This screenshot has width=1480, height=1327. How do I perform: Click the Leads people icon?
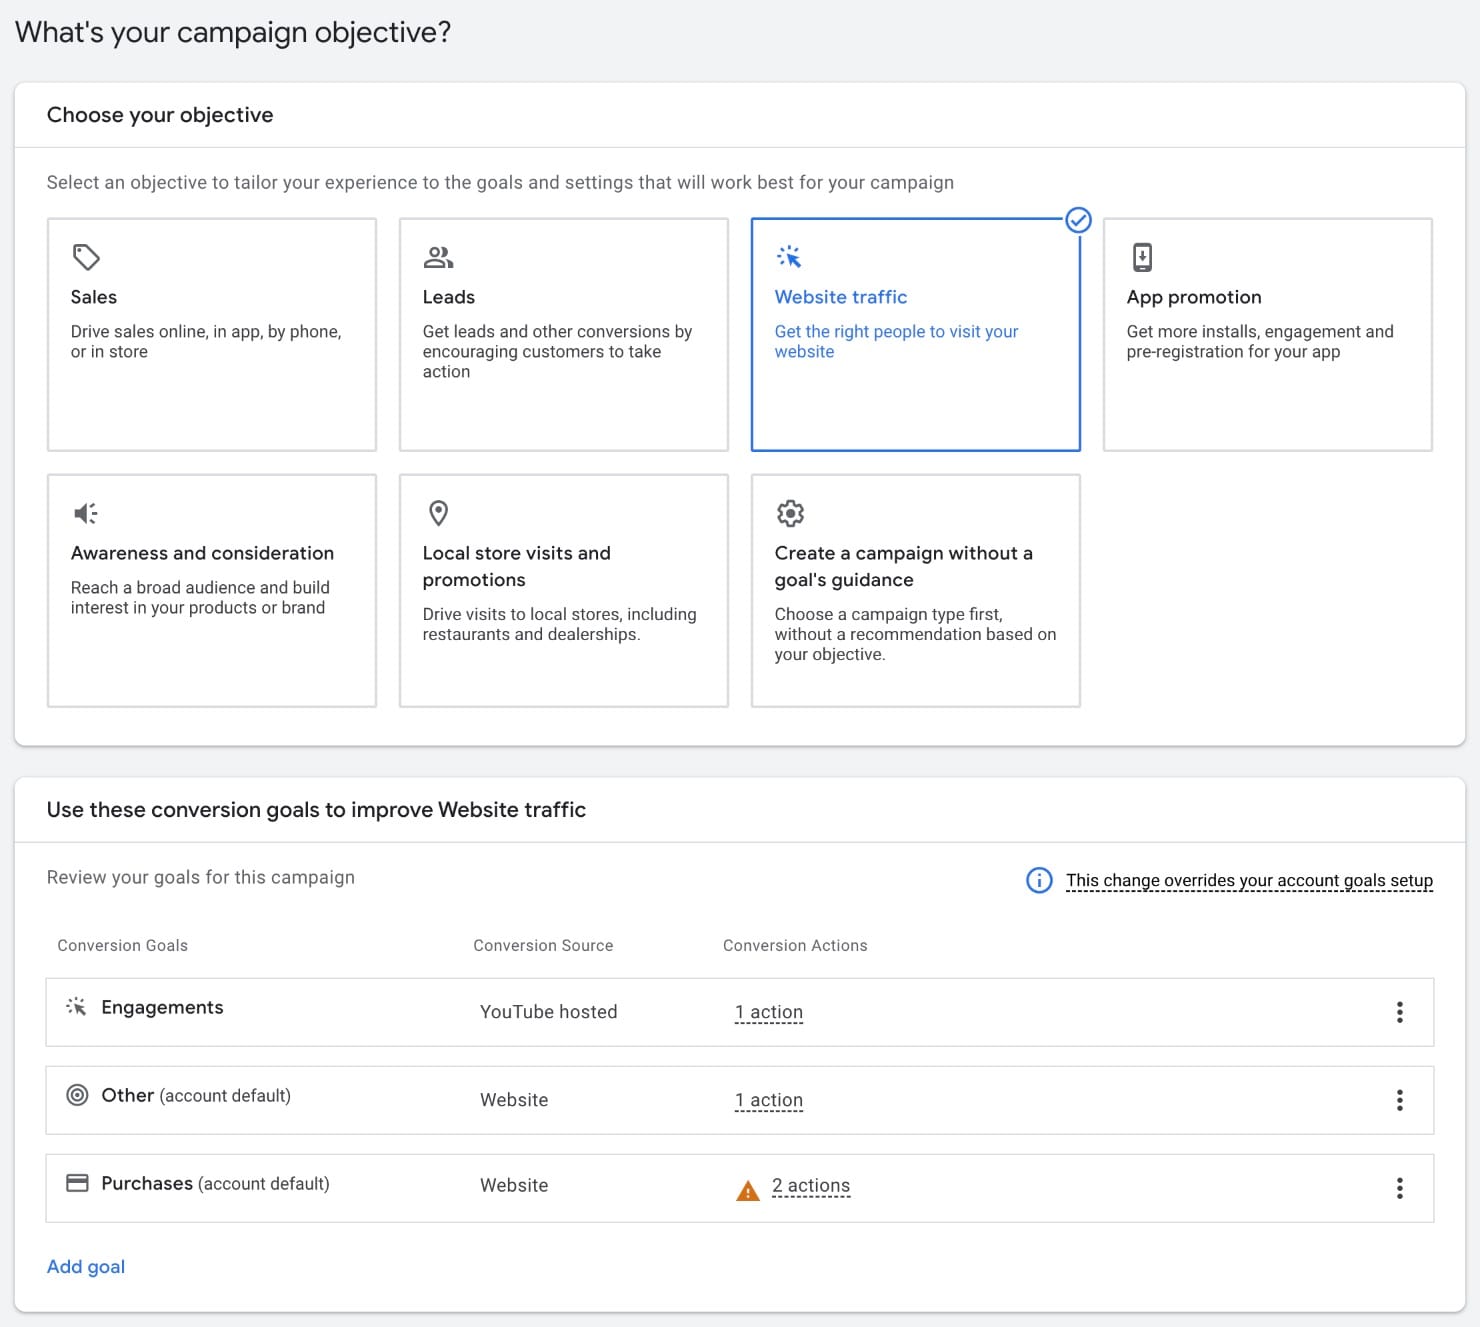[x=438, y=257]
